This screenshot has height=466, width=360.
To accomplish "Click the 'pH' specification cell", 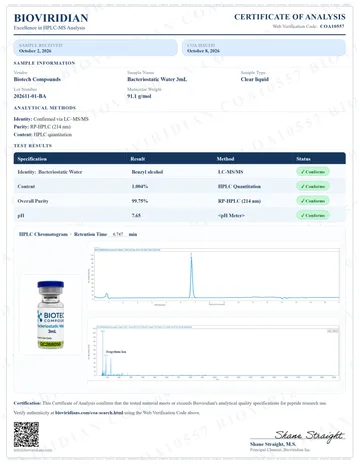I will point(21,216).
